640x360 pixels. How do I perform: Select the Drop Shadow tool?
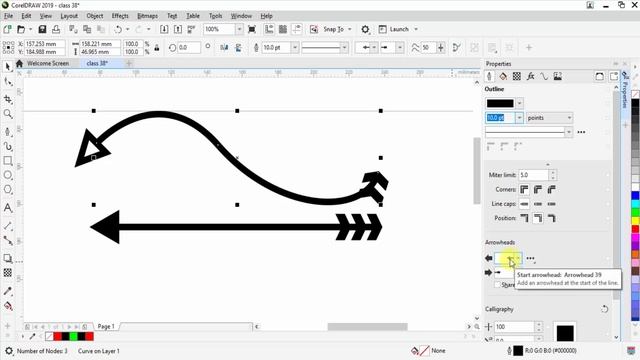click(8, 258)
